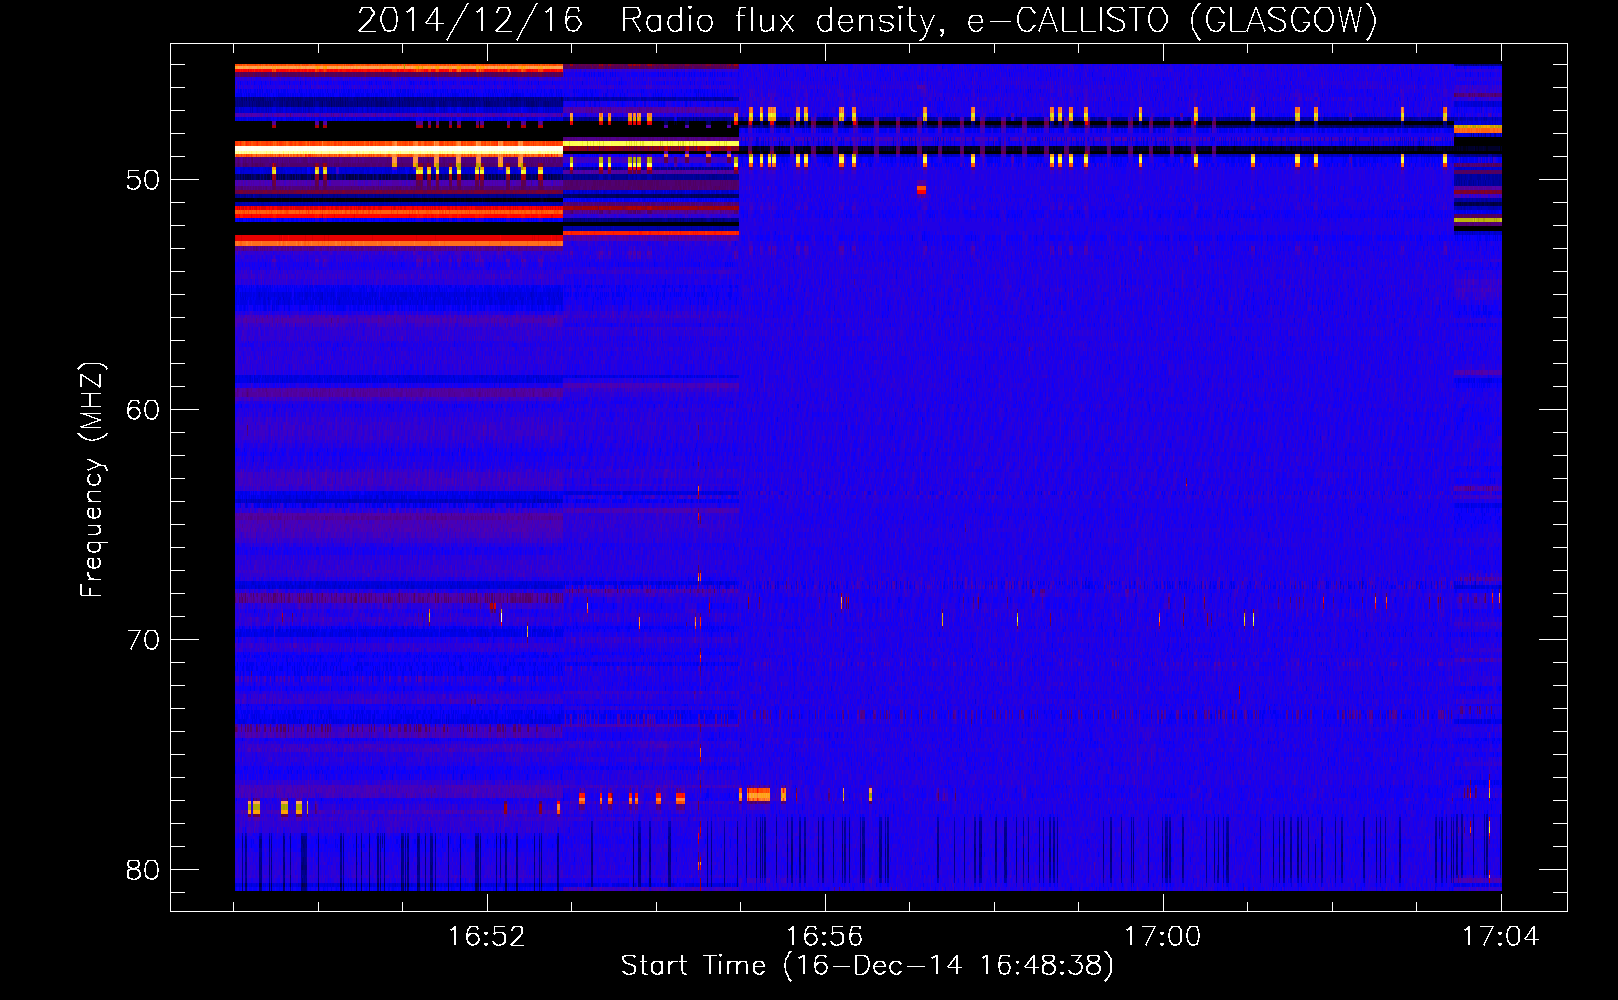Click the 80 frequency tick label
The image size is (1618, 1000).
pos(143,870)
